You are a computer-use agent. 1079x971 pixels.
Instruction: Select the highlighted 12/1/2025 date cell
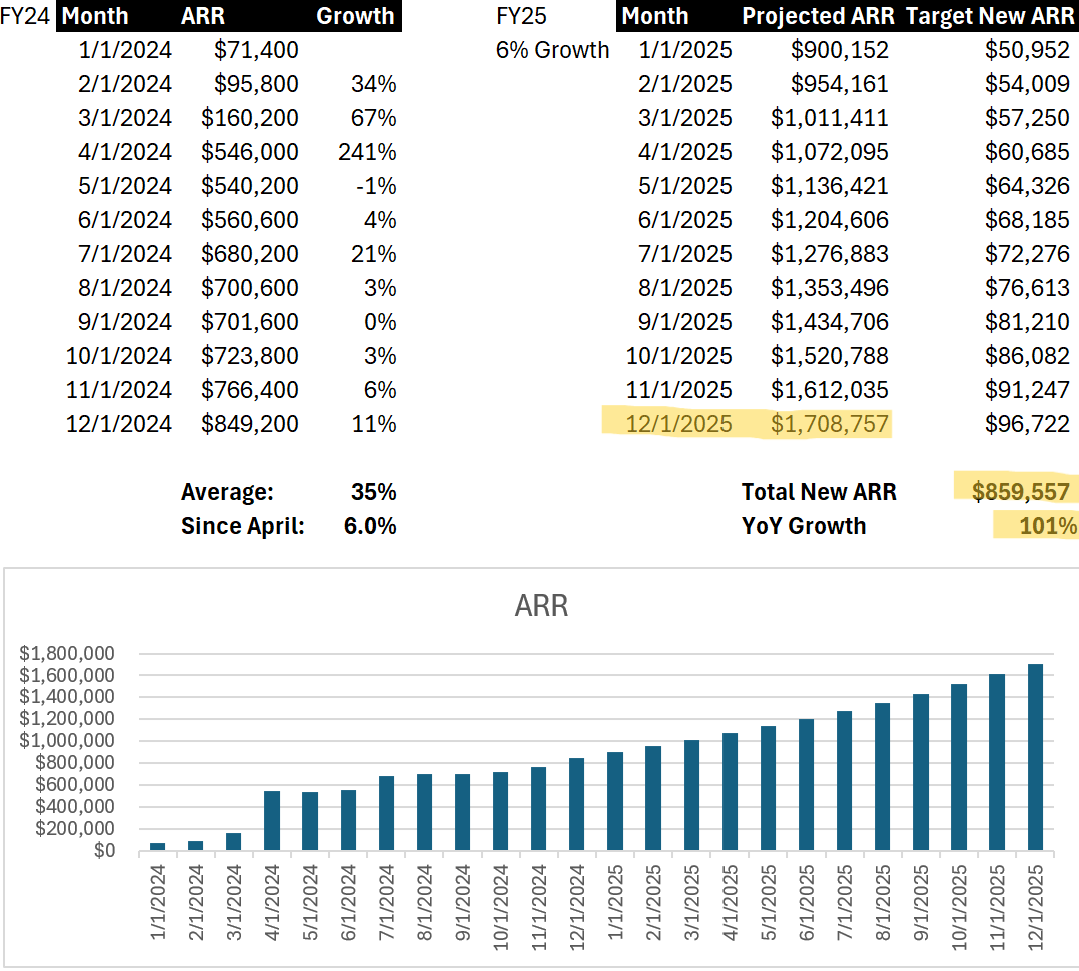click(x=679, y=424)
